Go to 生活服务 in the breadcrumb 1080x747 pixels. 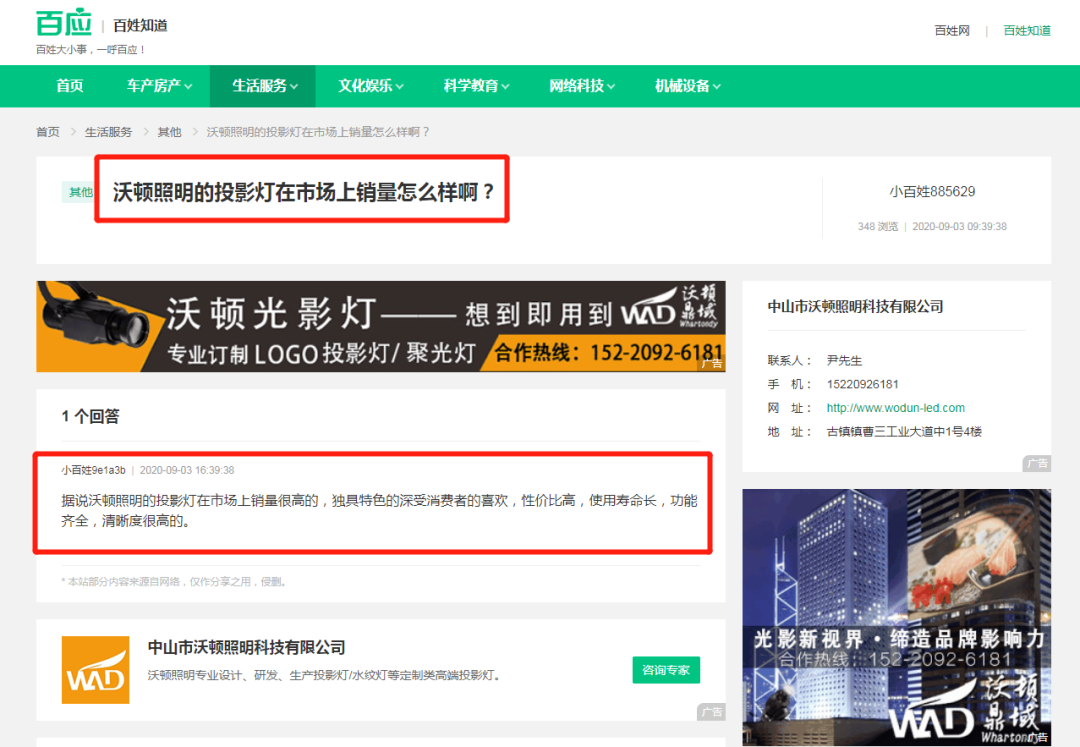[108, 131]
